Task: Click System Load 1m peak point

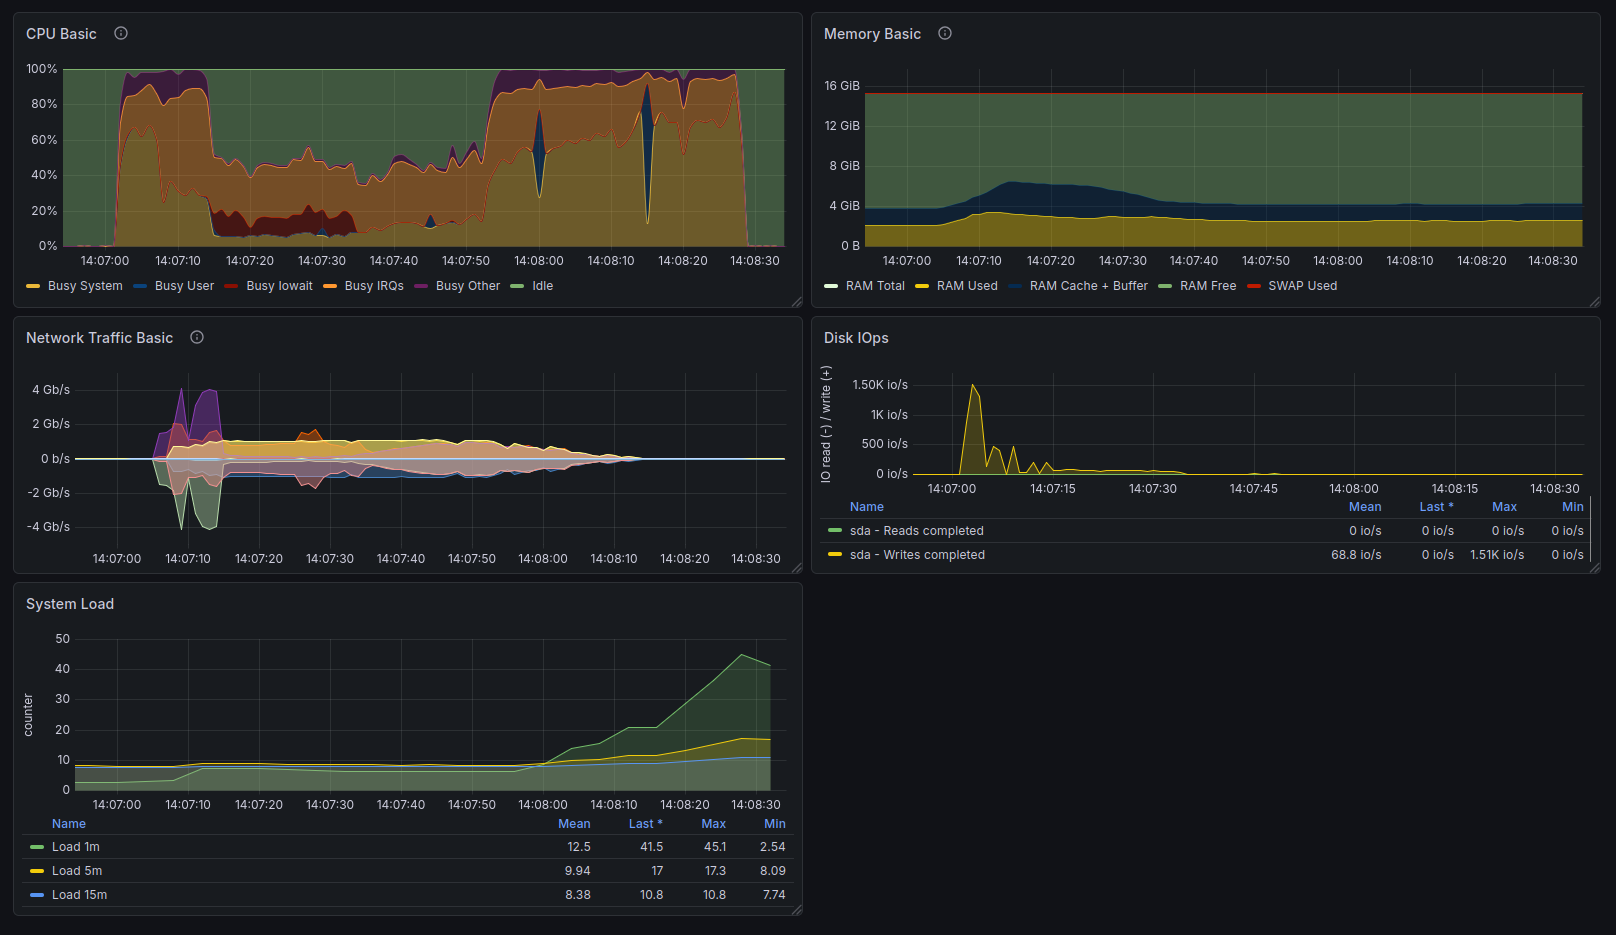Action: point(742,655)
